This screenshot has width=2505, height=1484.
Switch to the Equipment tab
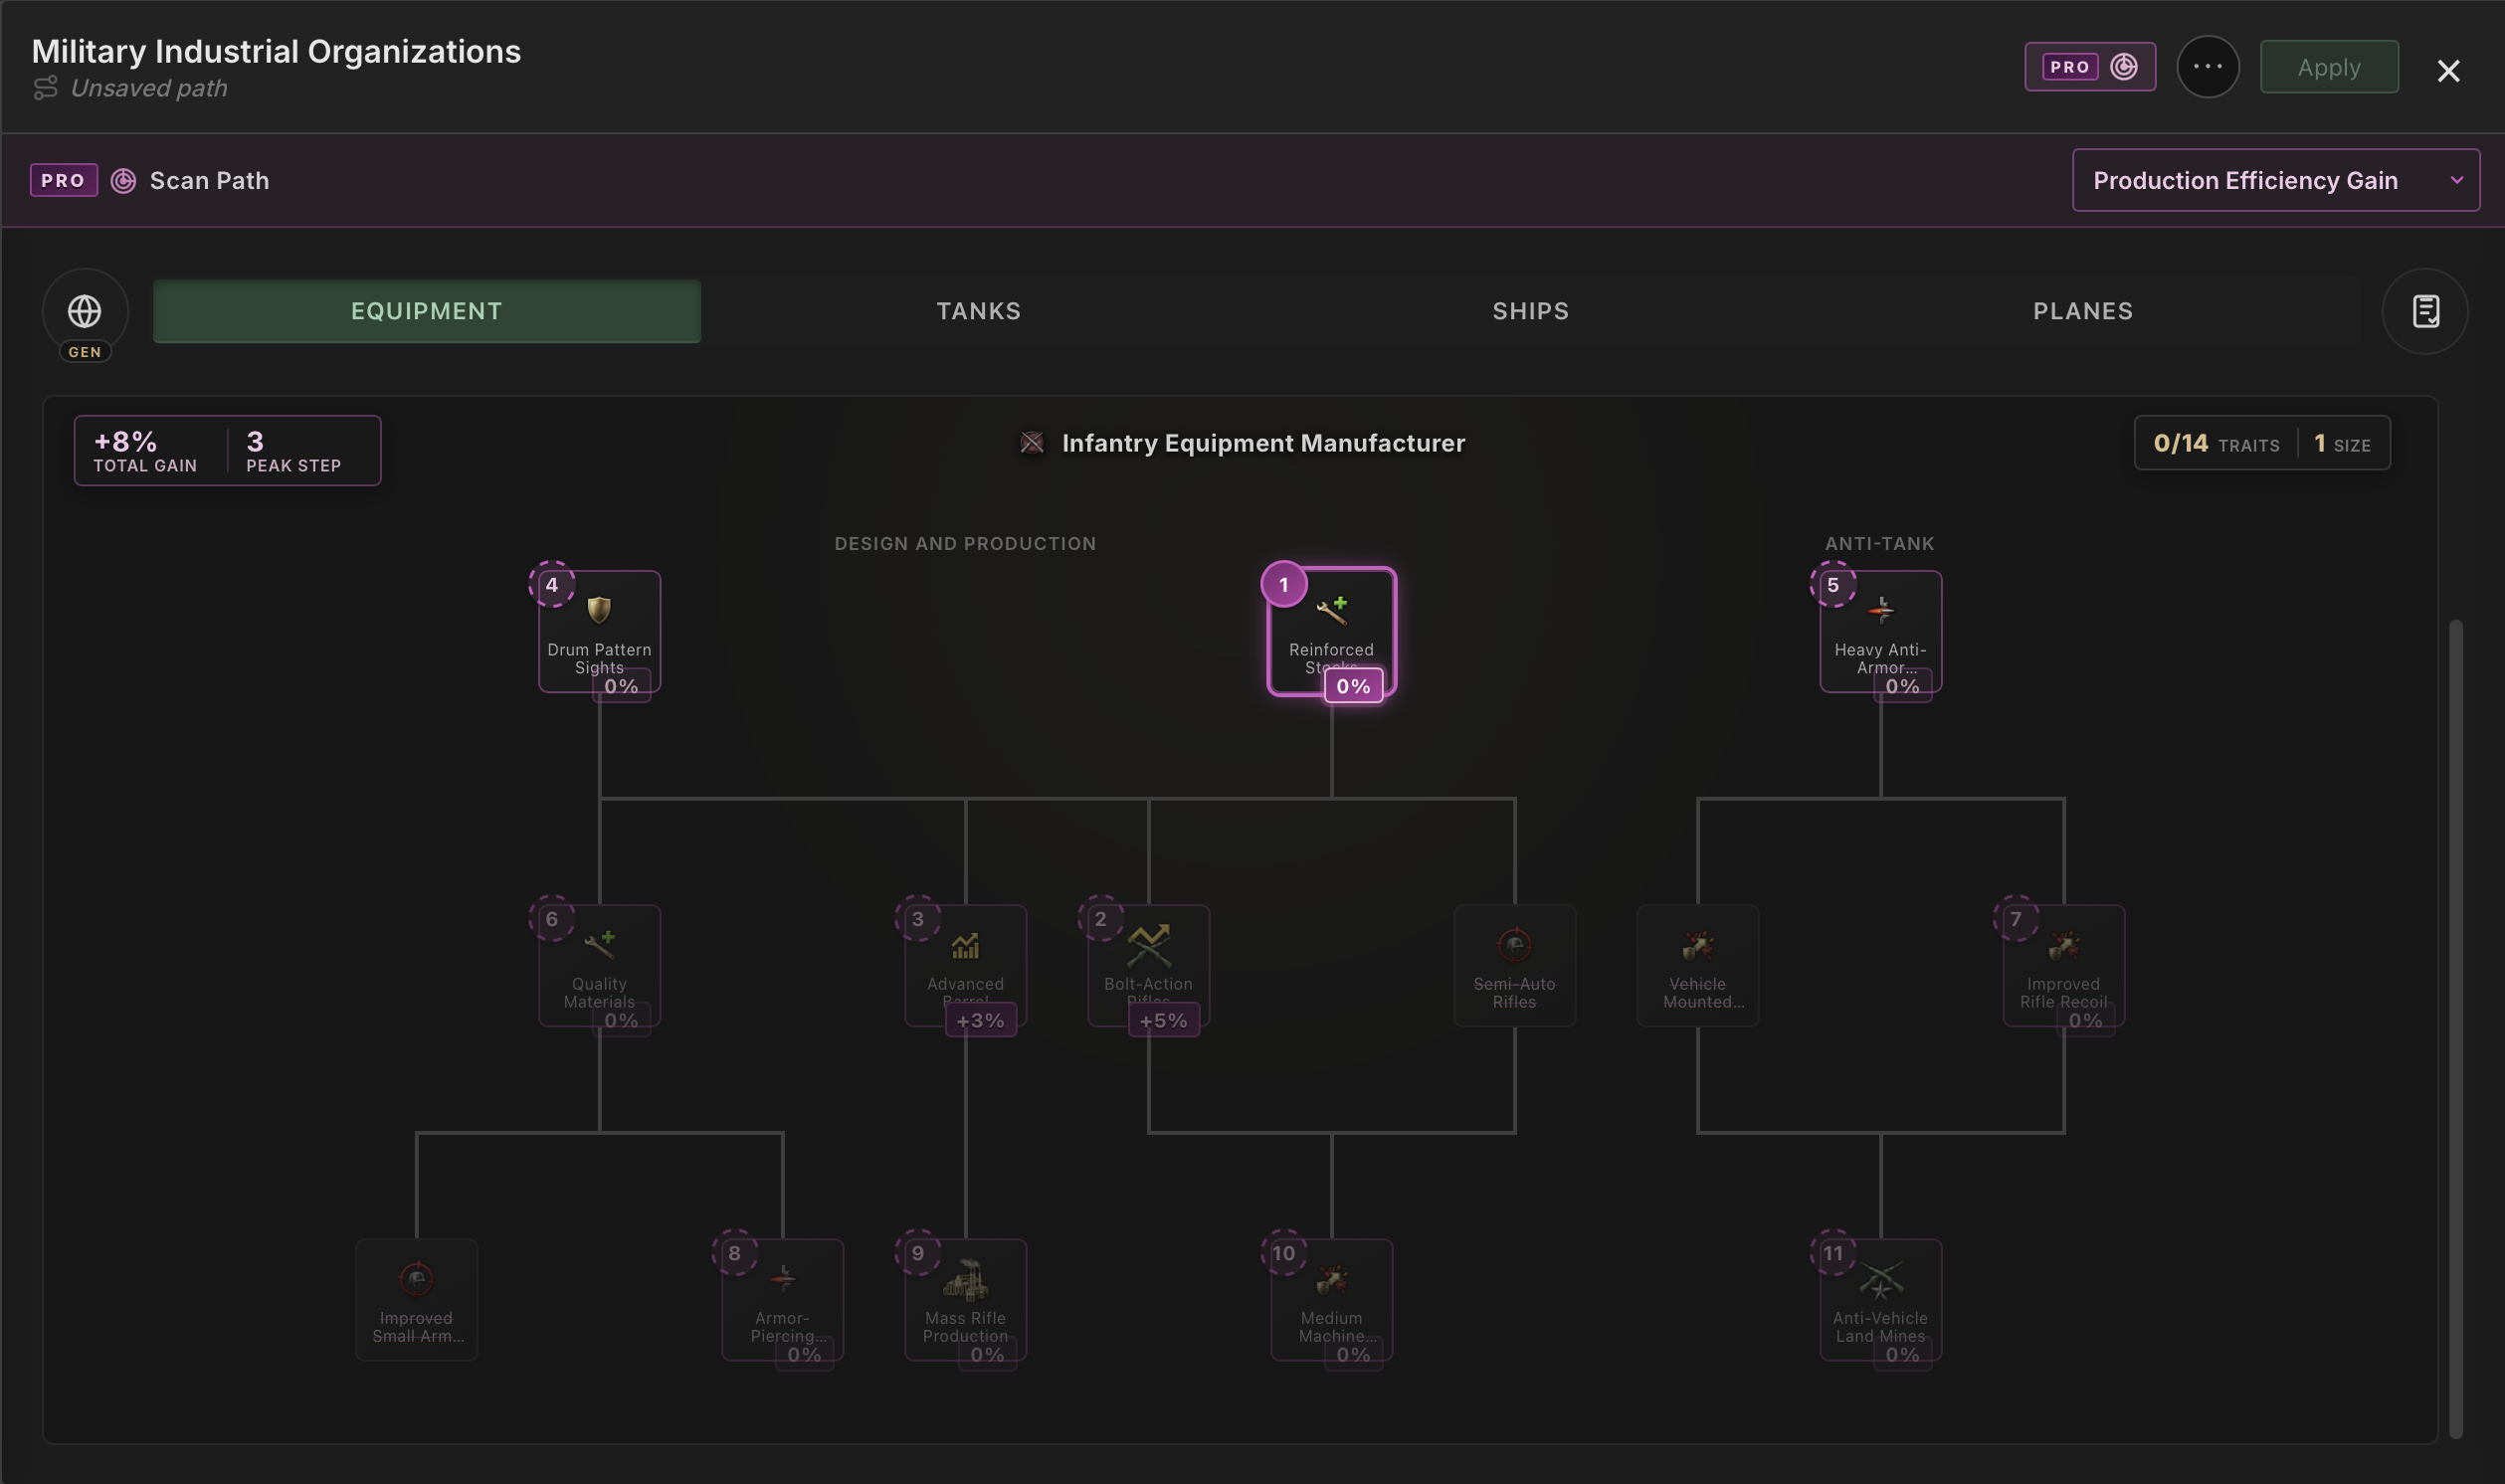tap(427, 311)
